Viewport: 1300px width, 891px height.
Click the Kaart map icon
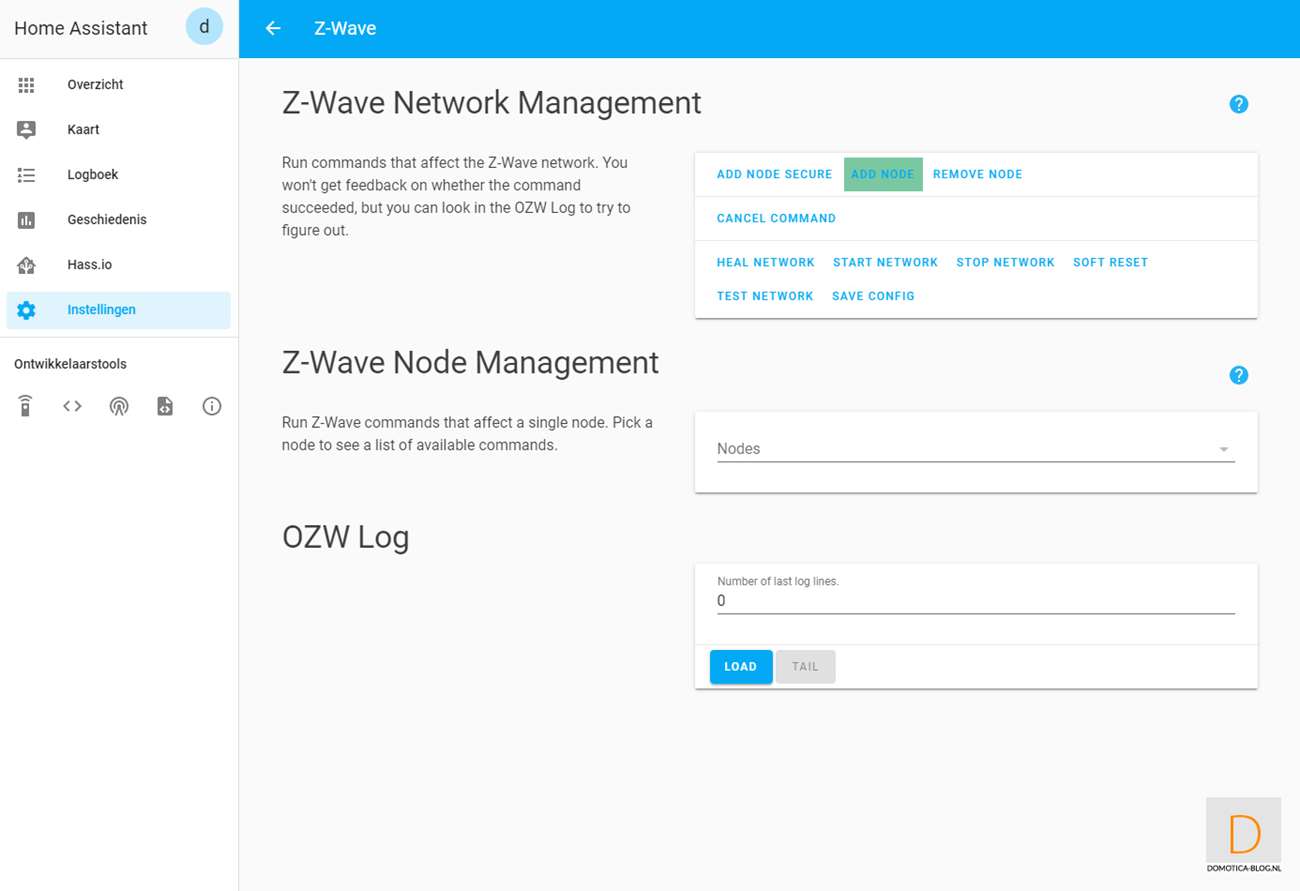[x=27, y=130]
